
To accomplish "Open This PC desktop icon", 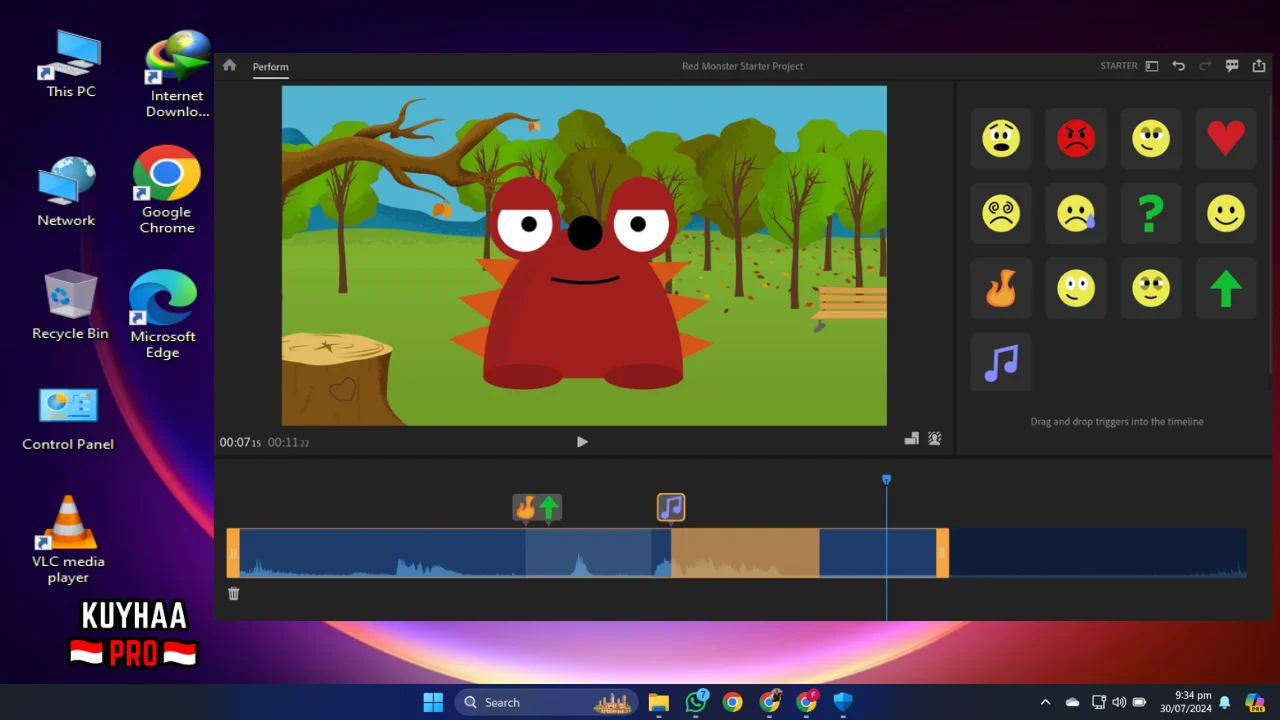I will tap(71, 64).
